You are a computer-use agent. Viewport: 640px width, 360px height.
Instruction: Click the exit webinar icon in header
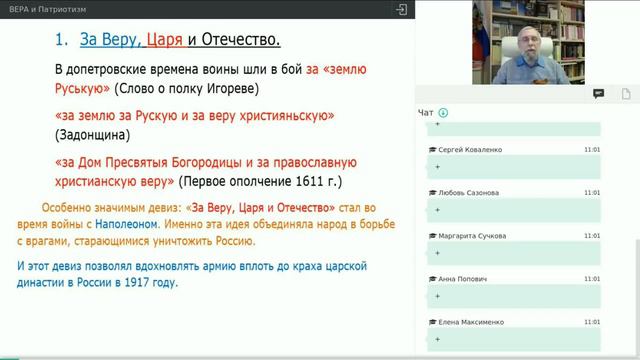click(401, 9)
